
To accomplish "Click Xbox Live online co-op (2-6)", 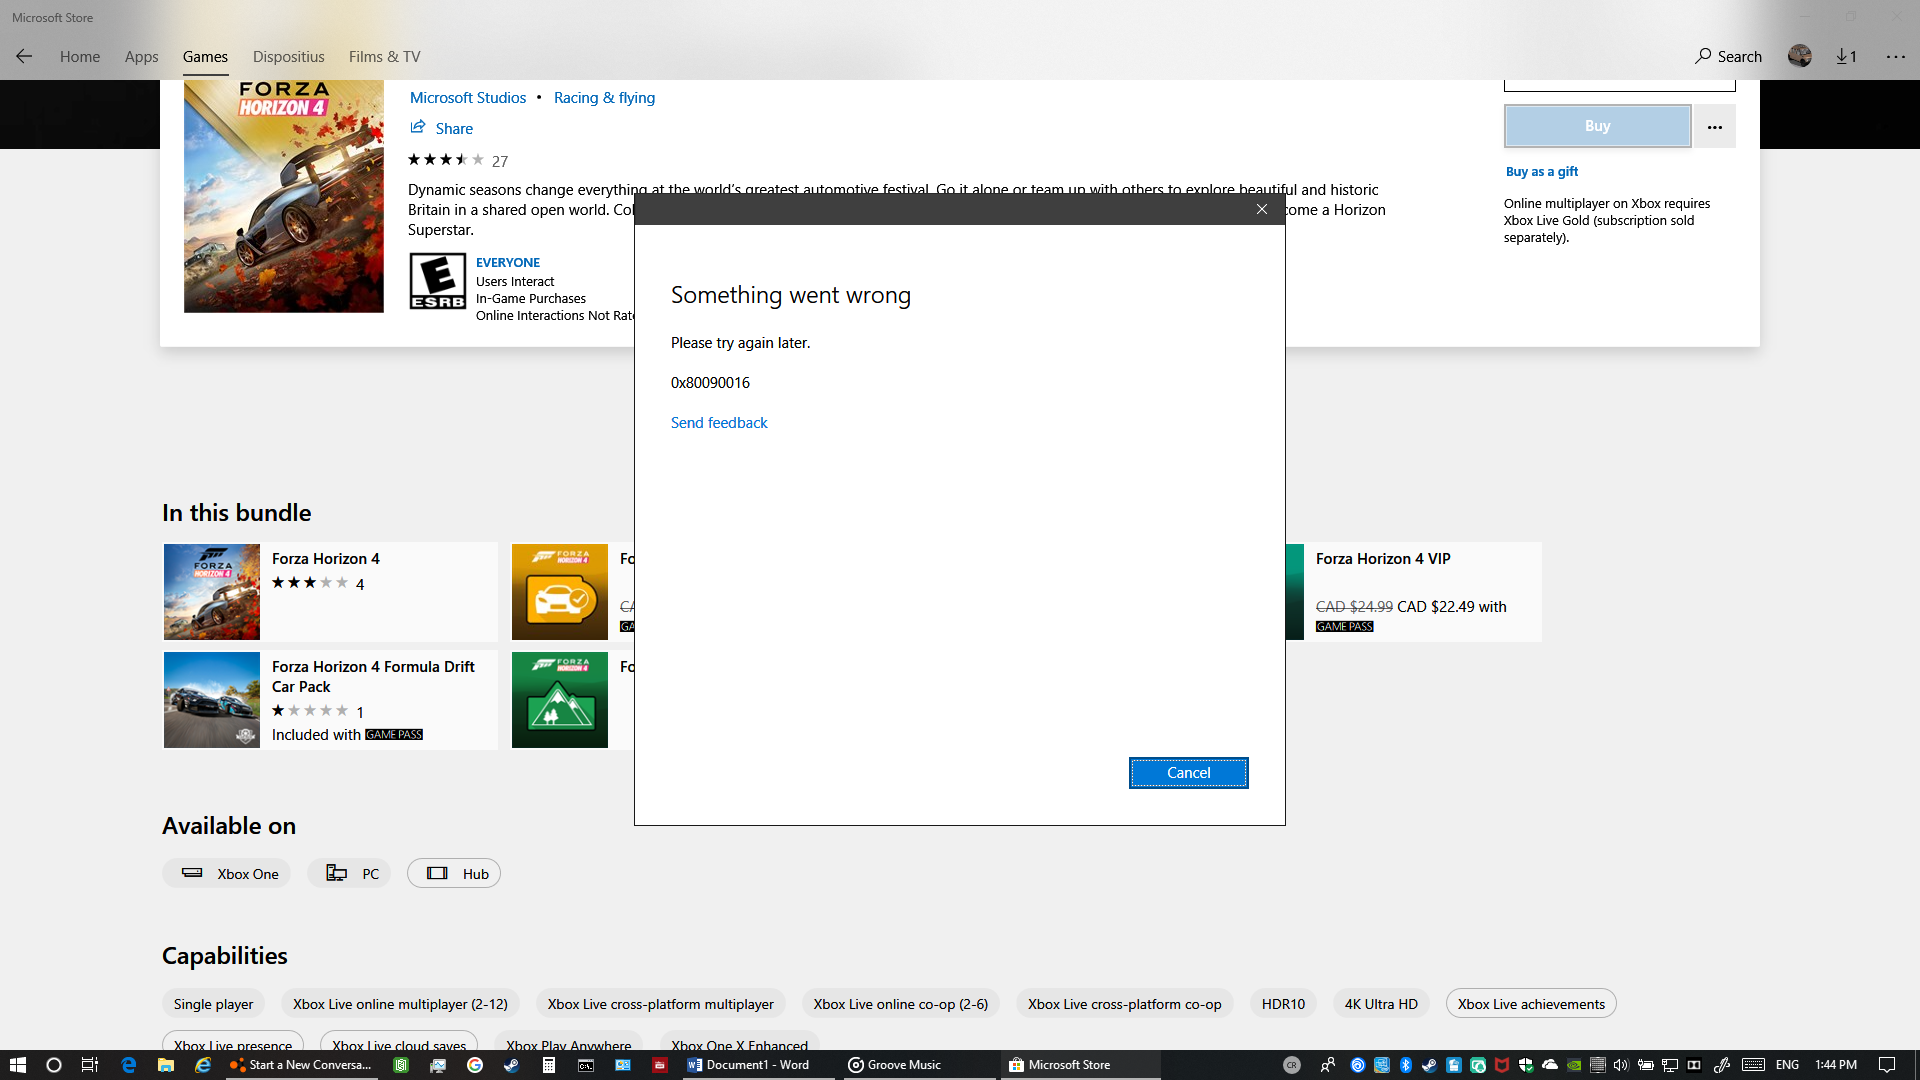I will pos(901,1004).
